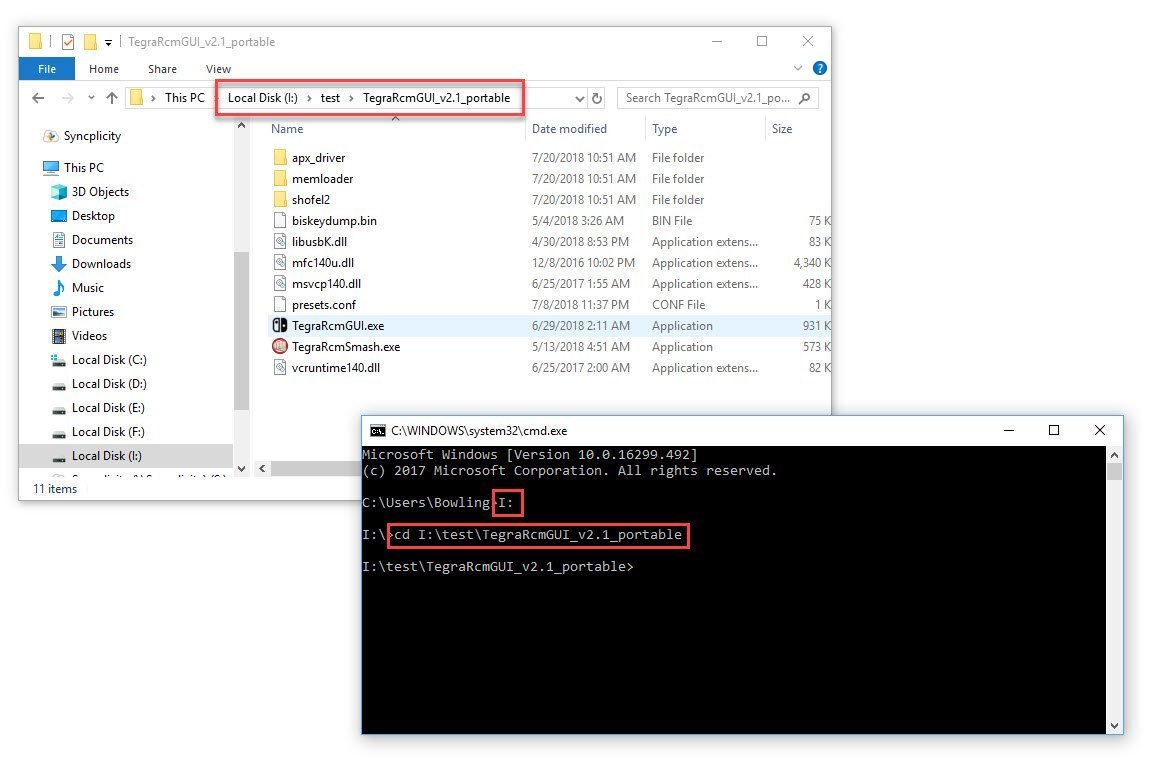Click the cmd.exe title bar icon
1160x762 pixels.
(x=377, y=431)
